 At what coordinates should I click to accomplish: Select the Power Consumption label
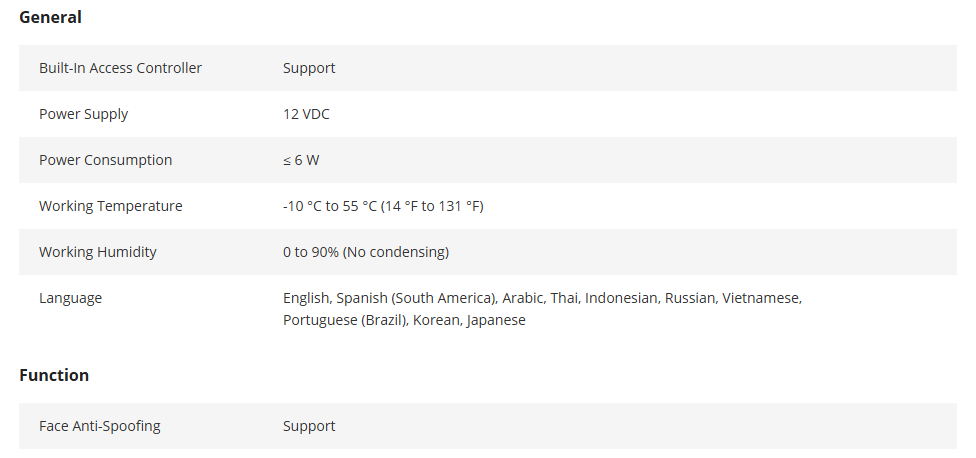click(105, 161)
